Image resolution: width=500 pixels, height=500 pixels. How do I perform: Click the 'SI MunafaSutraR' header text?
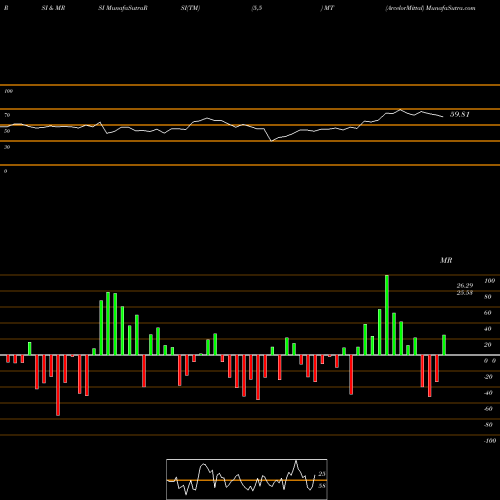click(123, 8)
